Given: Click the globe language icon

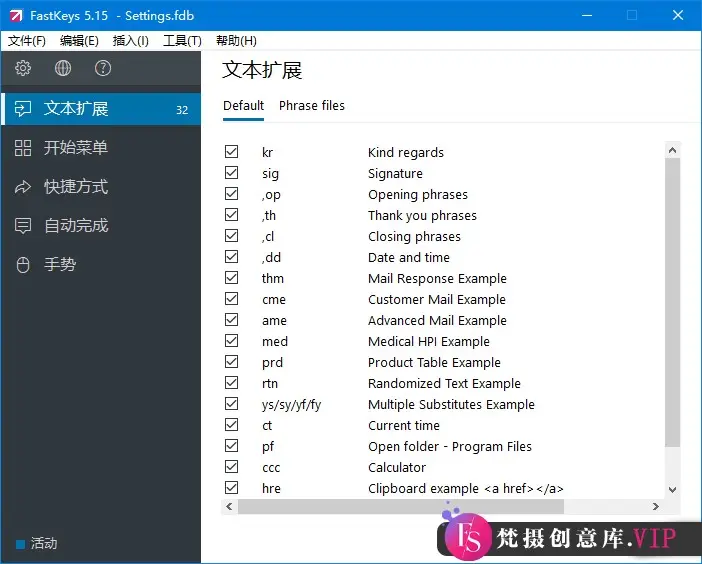Looking at the screenshot, I should (63, 68).
